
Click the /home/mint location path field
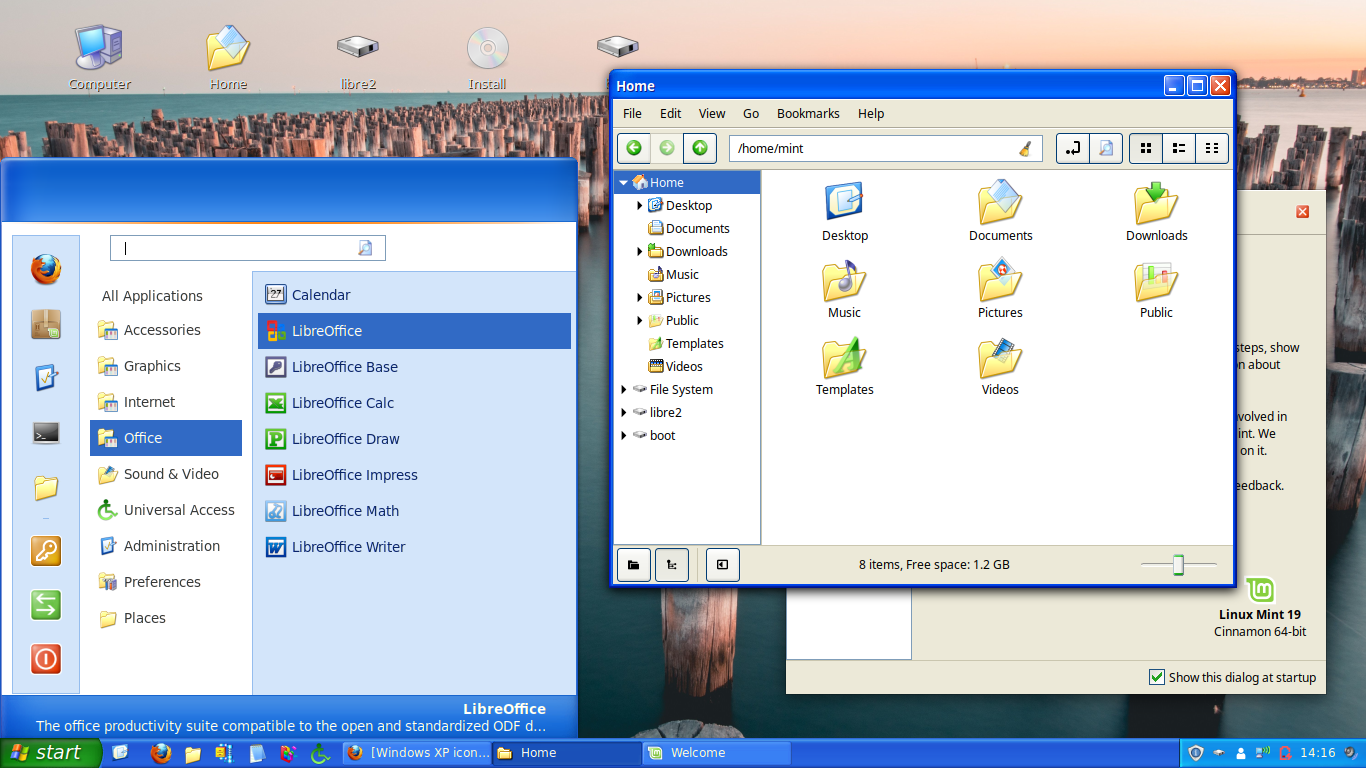pyautogui.click(x=886, y=149)
